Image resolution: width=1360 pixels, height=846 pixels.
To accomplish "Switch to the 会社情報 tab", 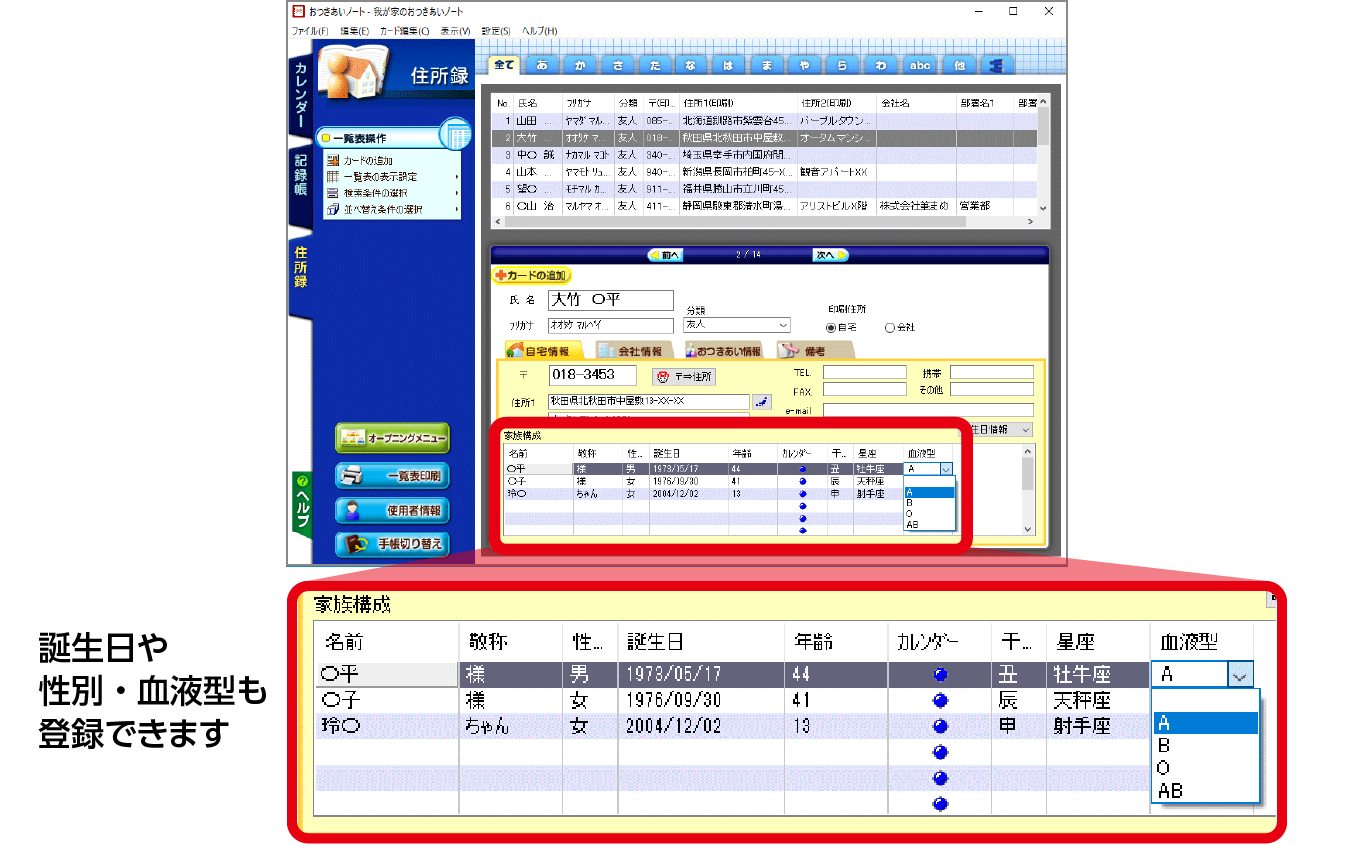I will click(632, 351).
